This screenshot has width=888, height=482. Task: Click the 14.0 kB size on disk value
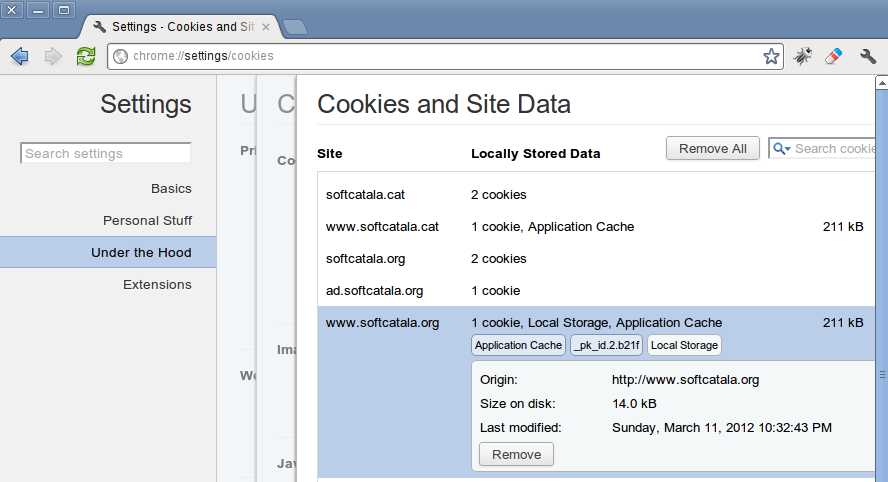pos(634,404)
